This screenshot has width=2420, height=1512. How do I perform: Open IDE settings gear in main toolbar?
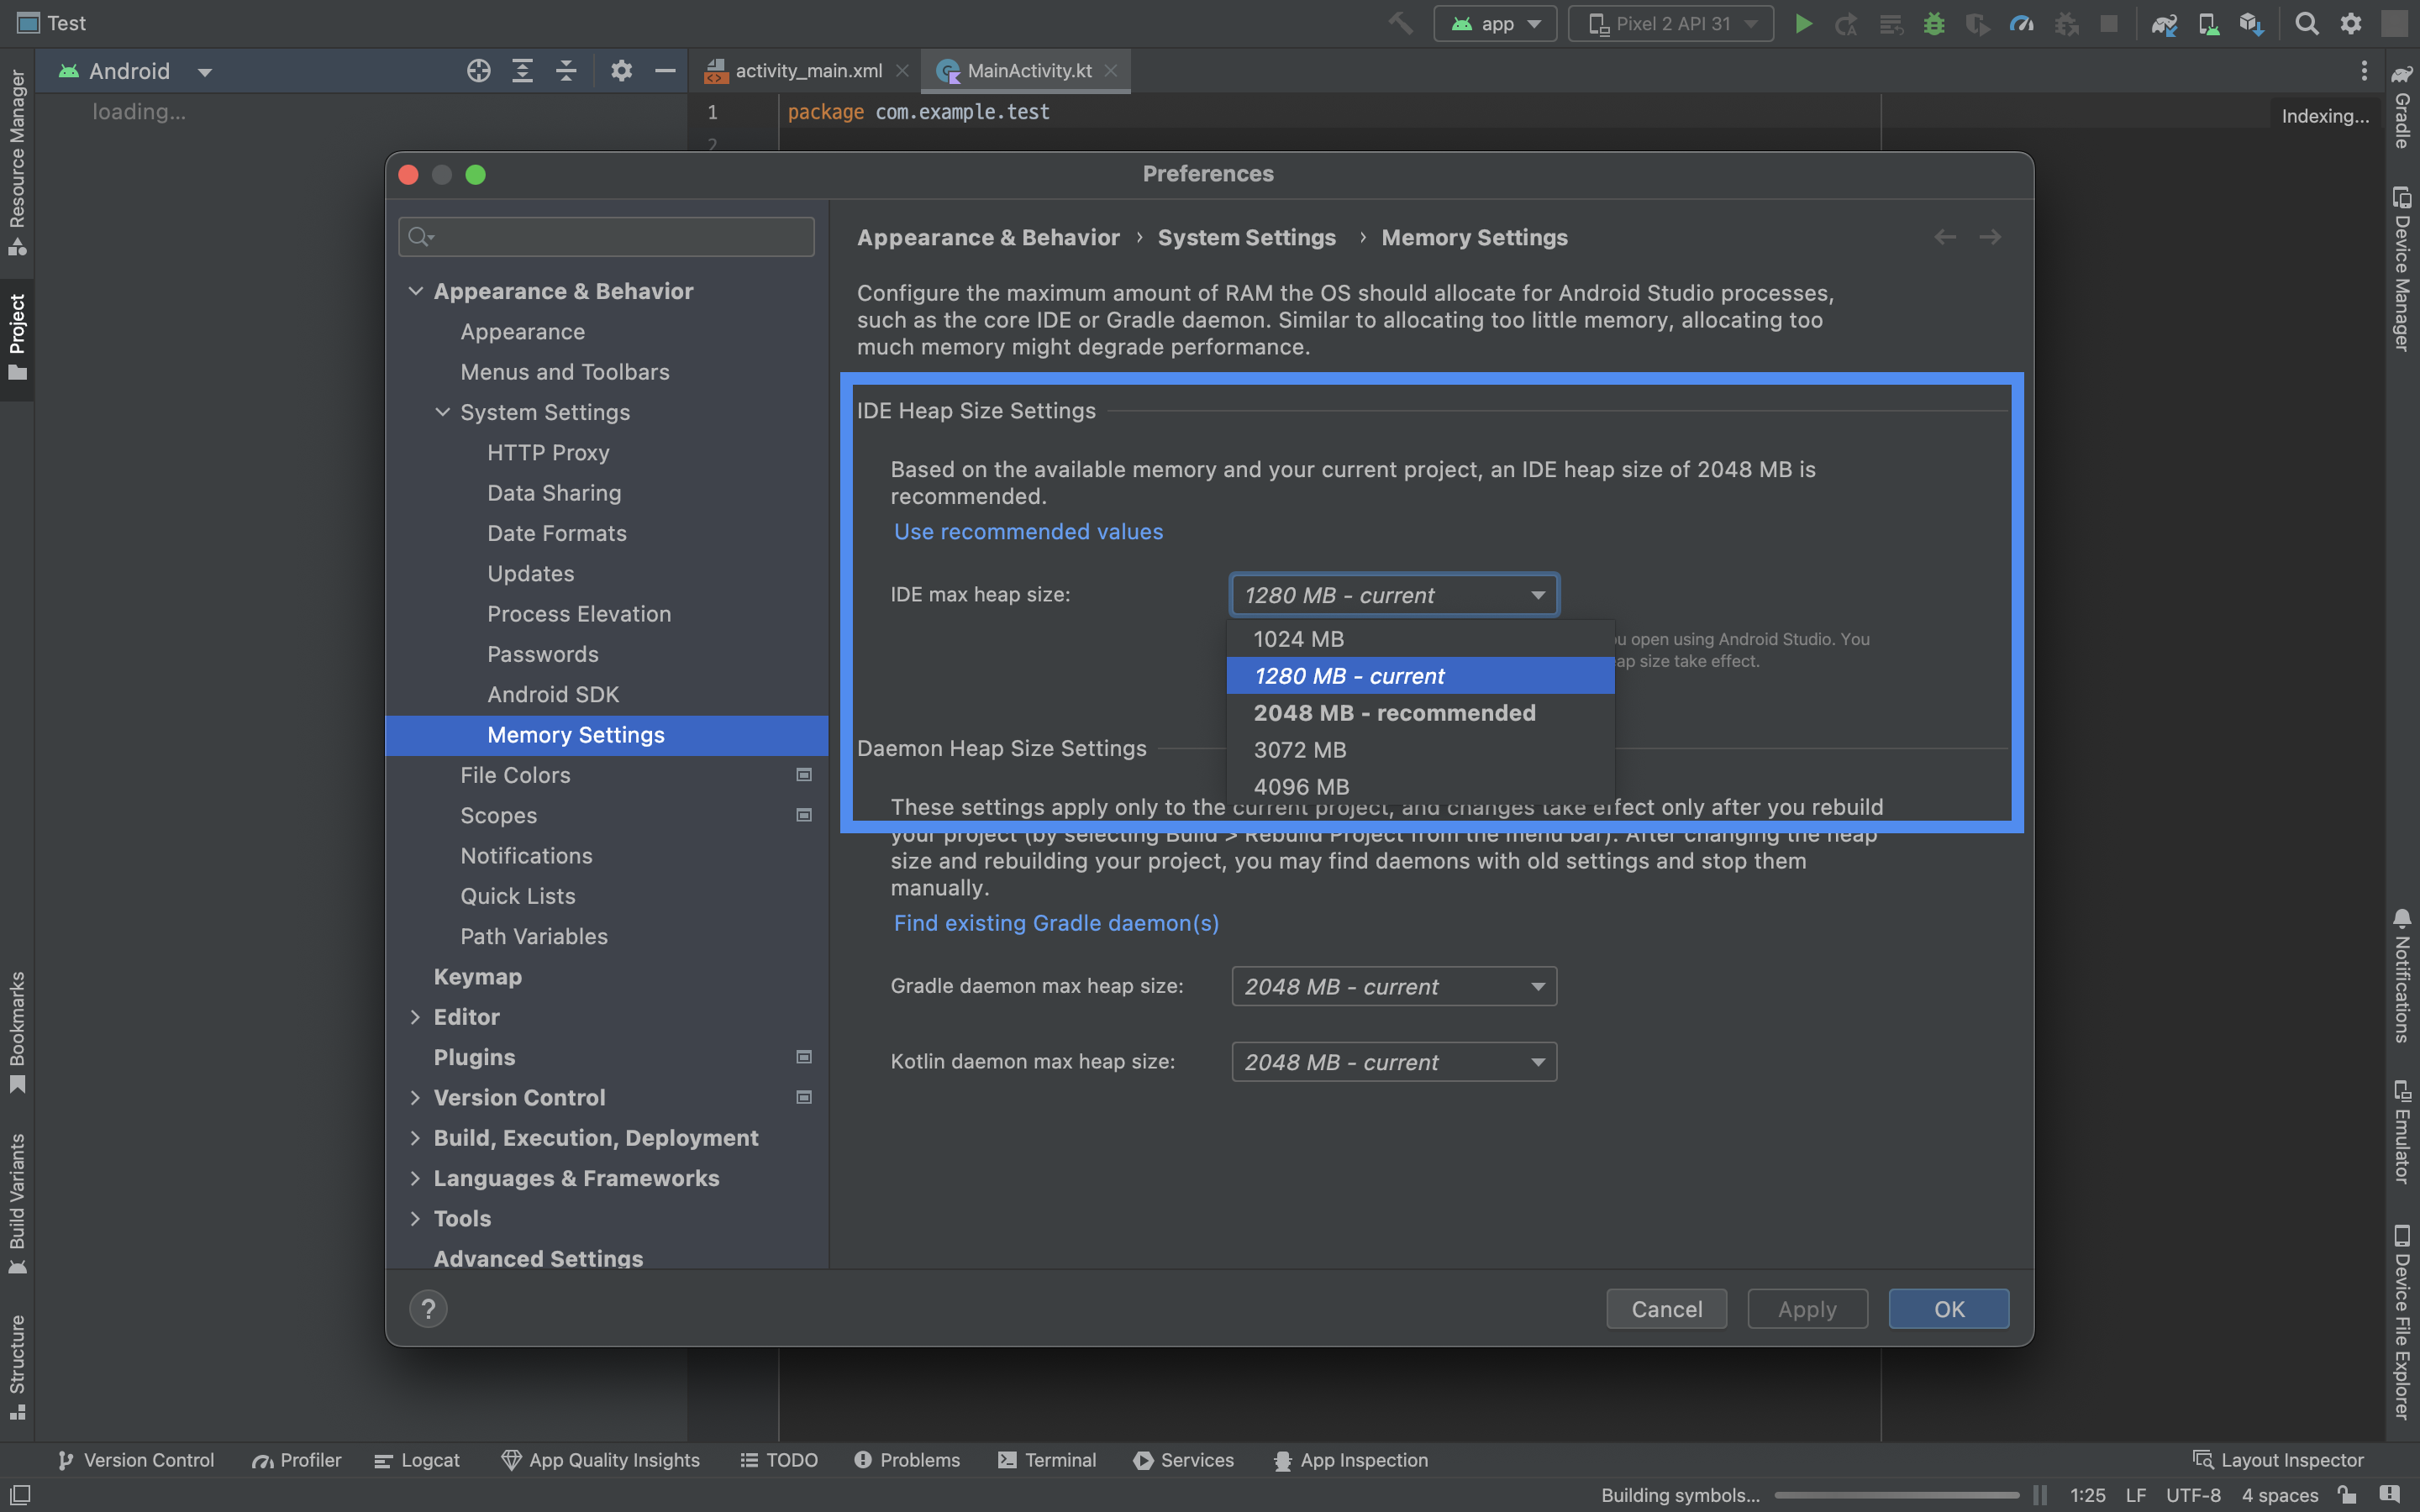click(x=2350, y=23)
